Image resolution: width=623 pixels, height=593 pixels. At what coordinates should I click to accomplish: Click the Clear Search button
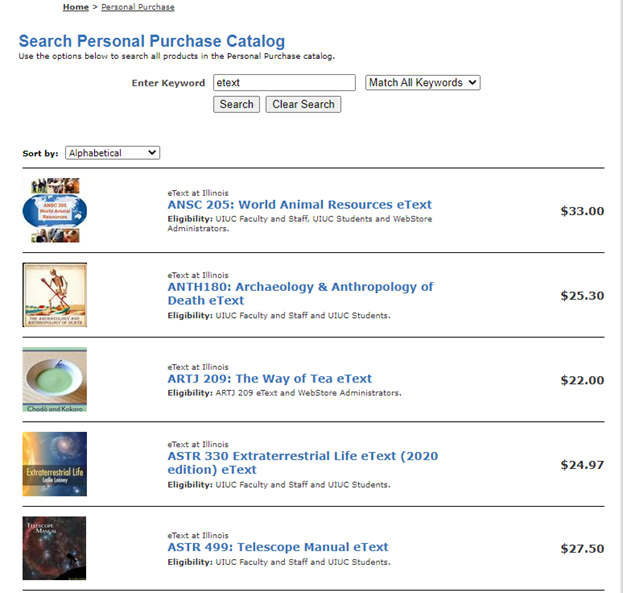[x=303, y=105]
